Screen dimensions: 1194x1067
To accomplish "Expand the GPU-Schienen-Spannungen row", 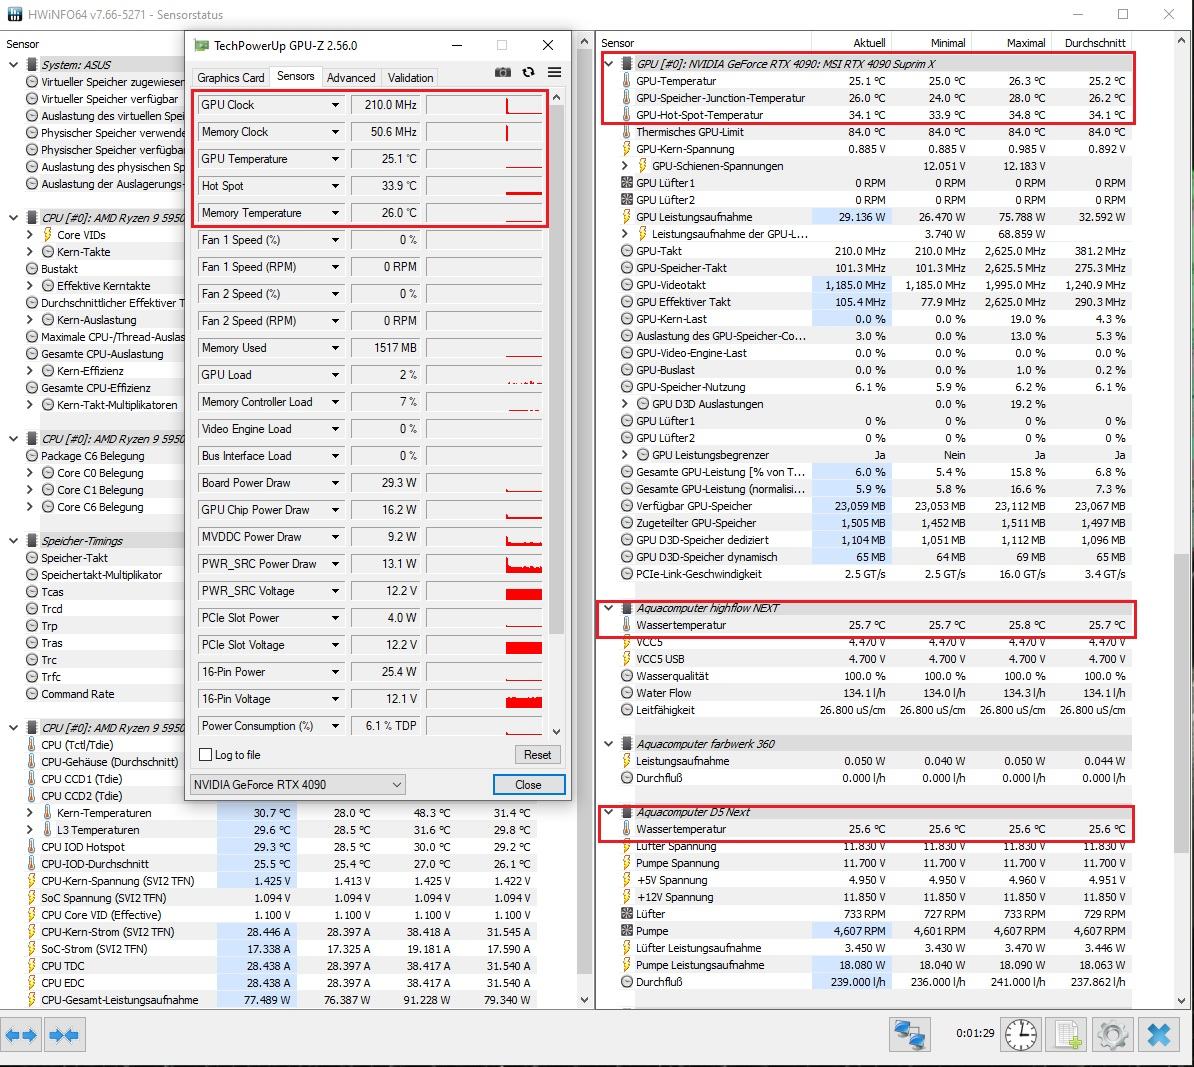I will point(624,166).
